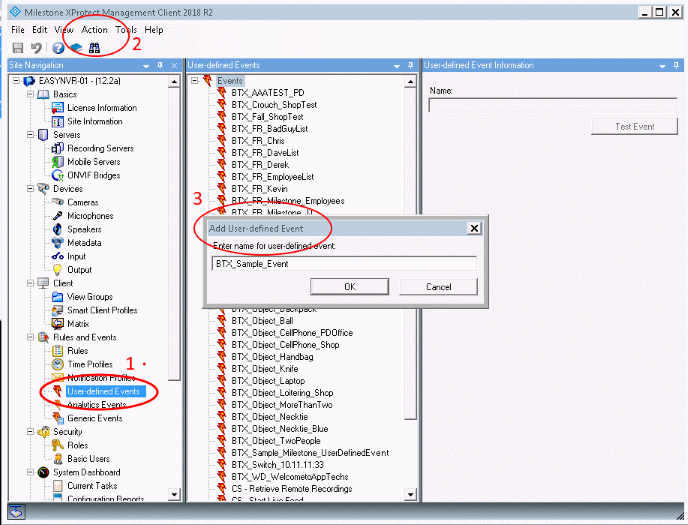Click the Test Event button
Image resolution: width=688 pixels, height=525 pixels.
click(634, 127)
